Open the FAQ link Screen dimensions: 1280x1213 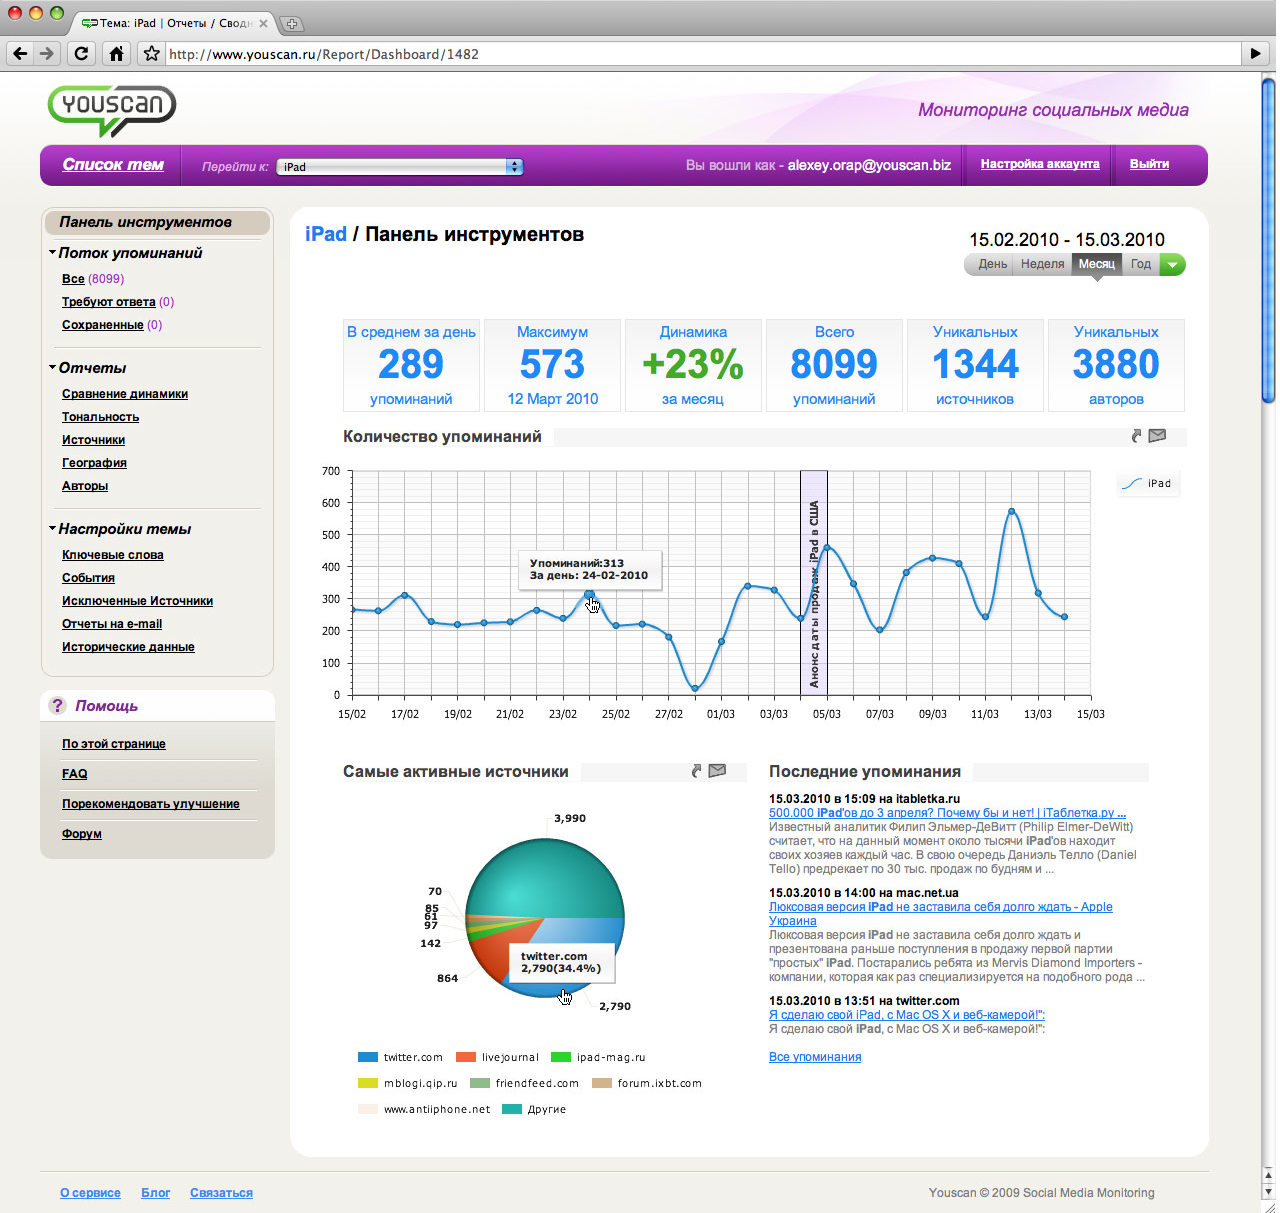[x=75, y=774]
